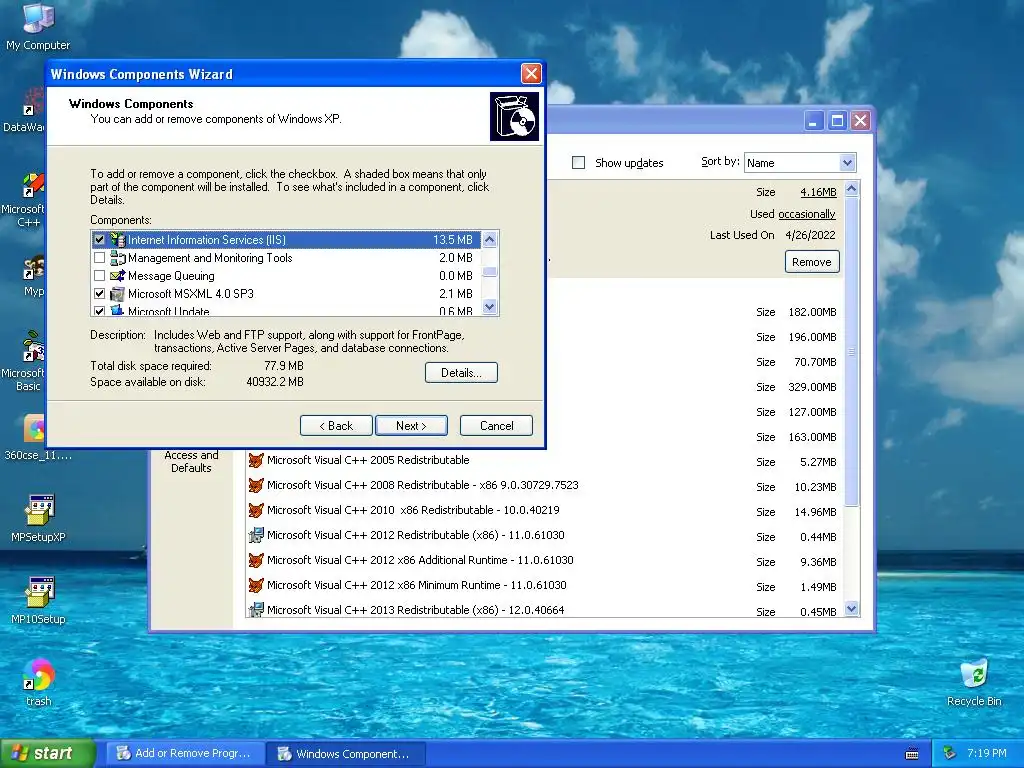1024x768 pixels.
Task: Switch to Add or Remove Programs taskbar button
Action: click(x=186, y=753)
